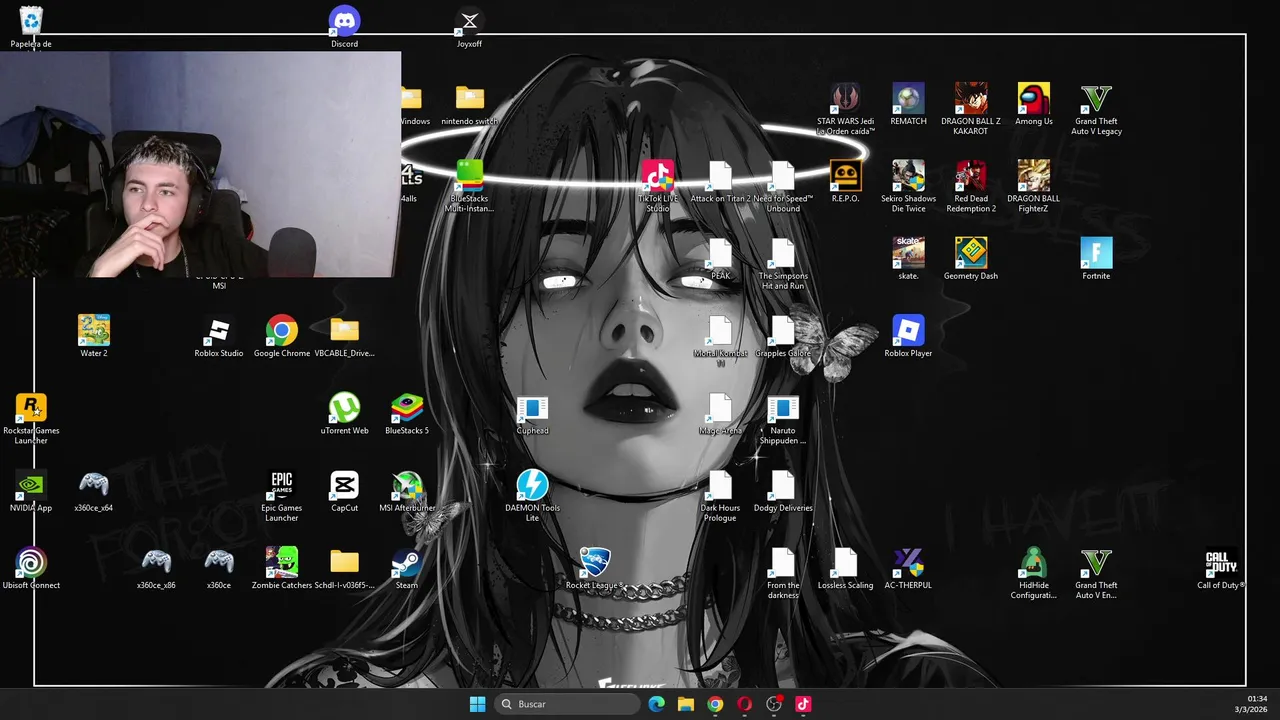Open the BlueStacks 5 shortcut
The image size is (1280, 720).
[x=406, y=415]
